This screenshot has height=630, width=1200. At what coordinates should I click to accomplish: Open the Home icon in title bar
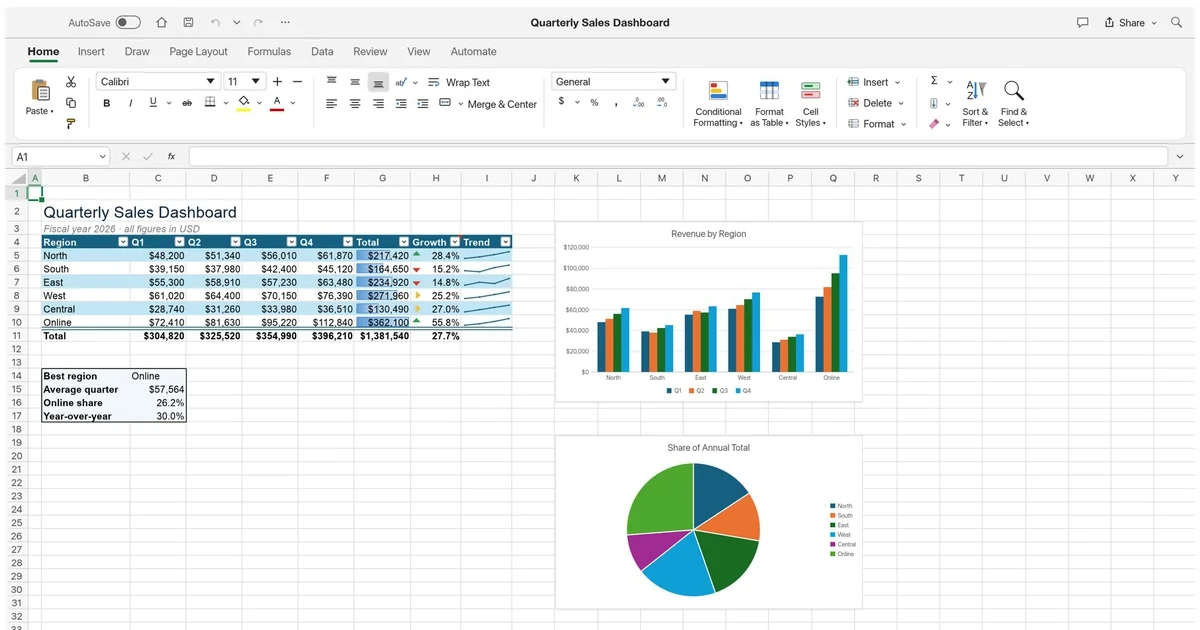point(162,22)
